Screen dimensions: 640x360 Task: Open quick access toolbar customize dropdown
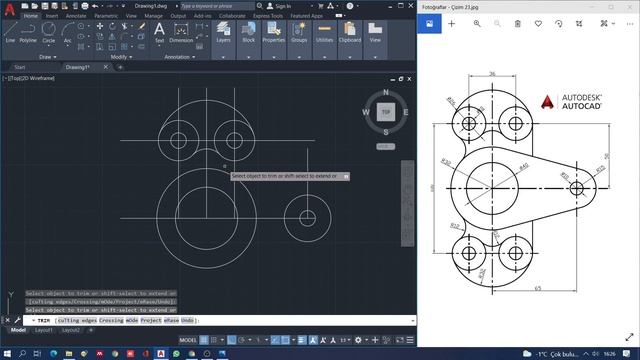click(123, 6)
